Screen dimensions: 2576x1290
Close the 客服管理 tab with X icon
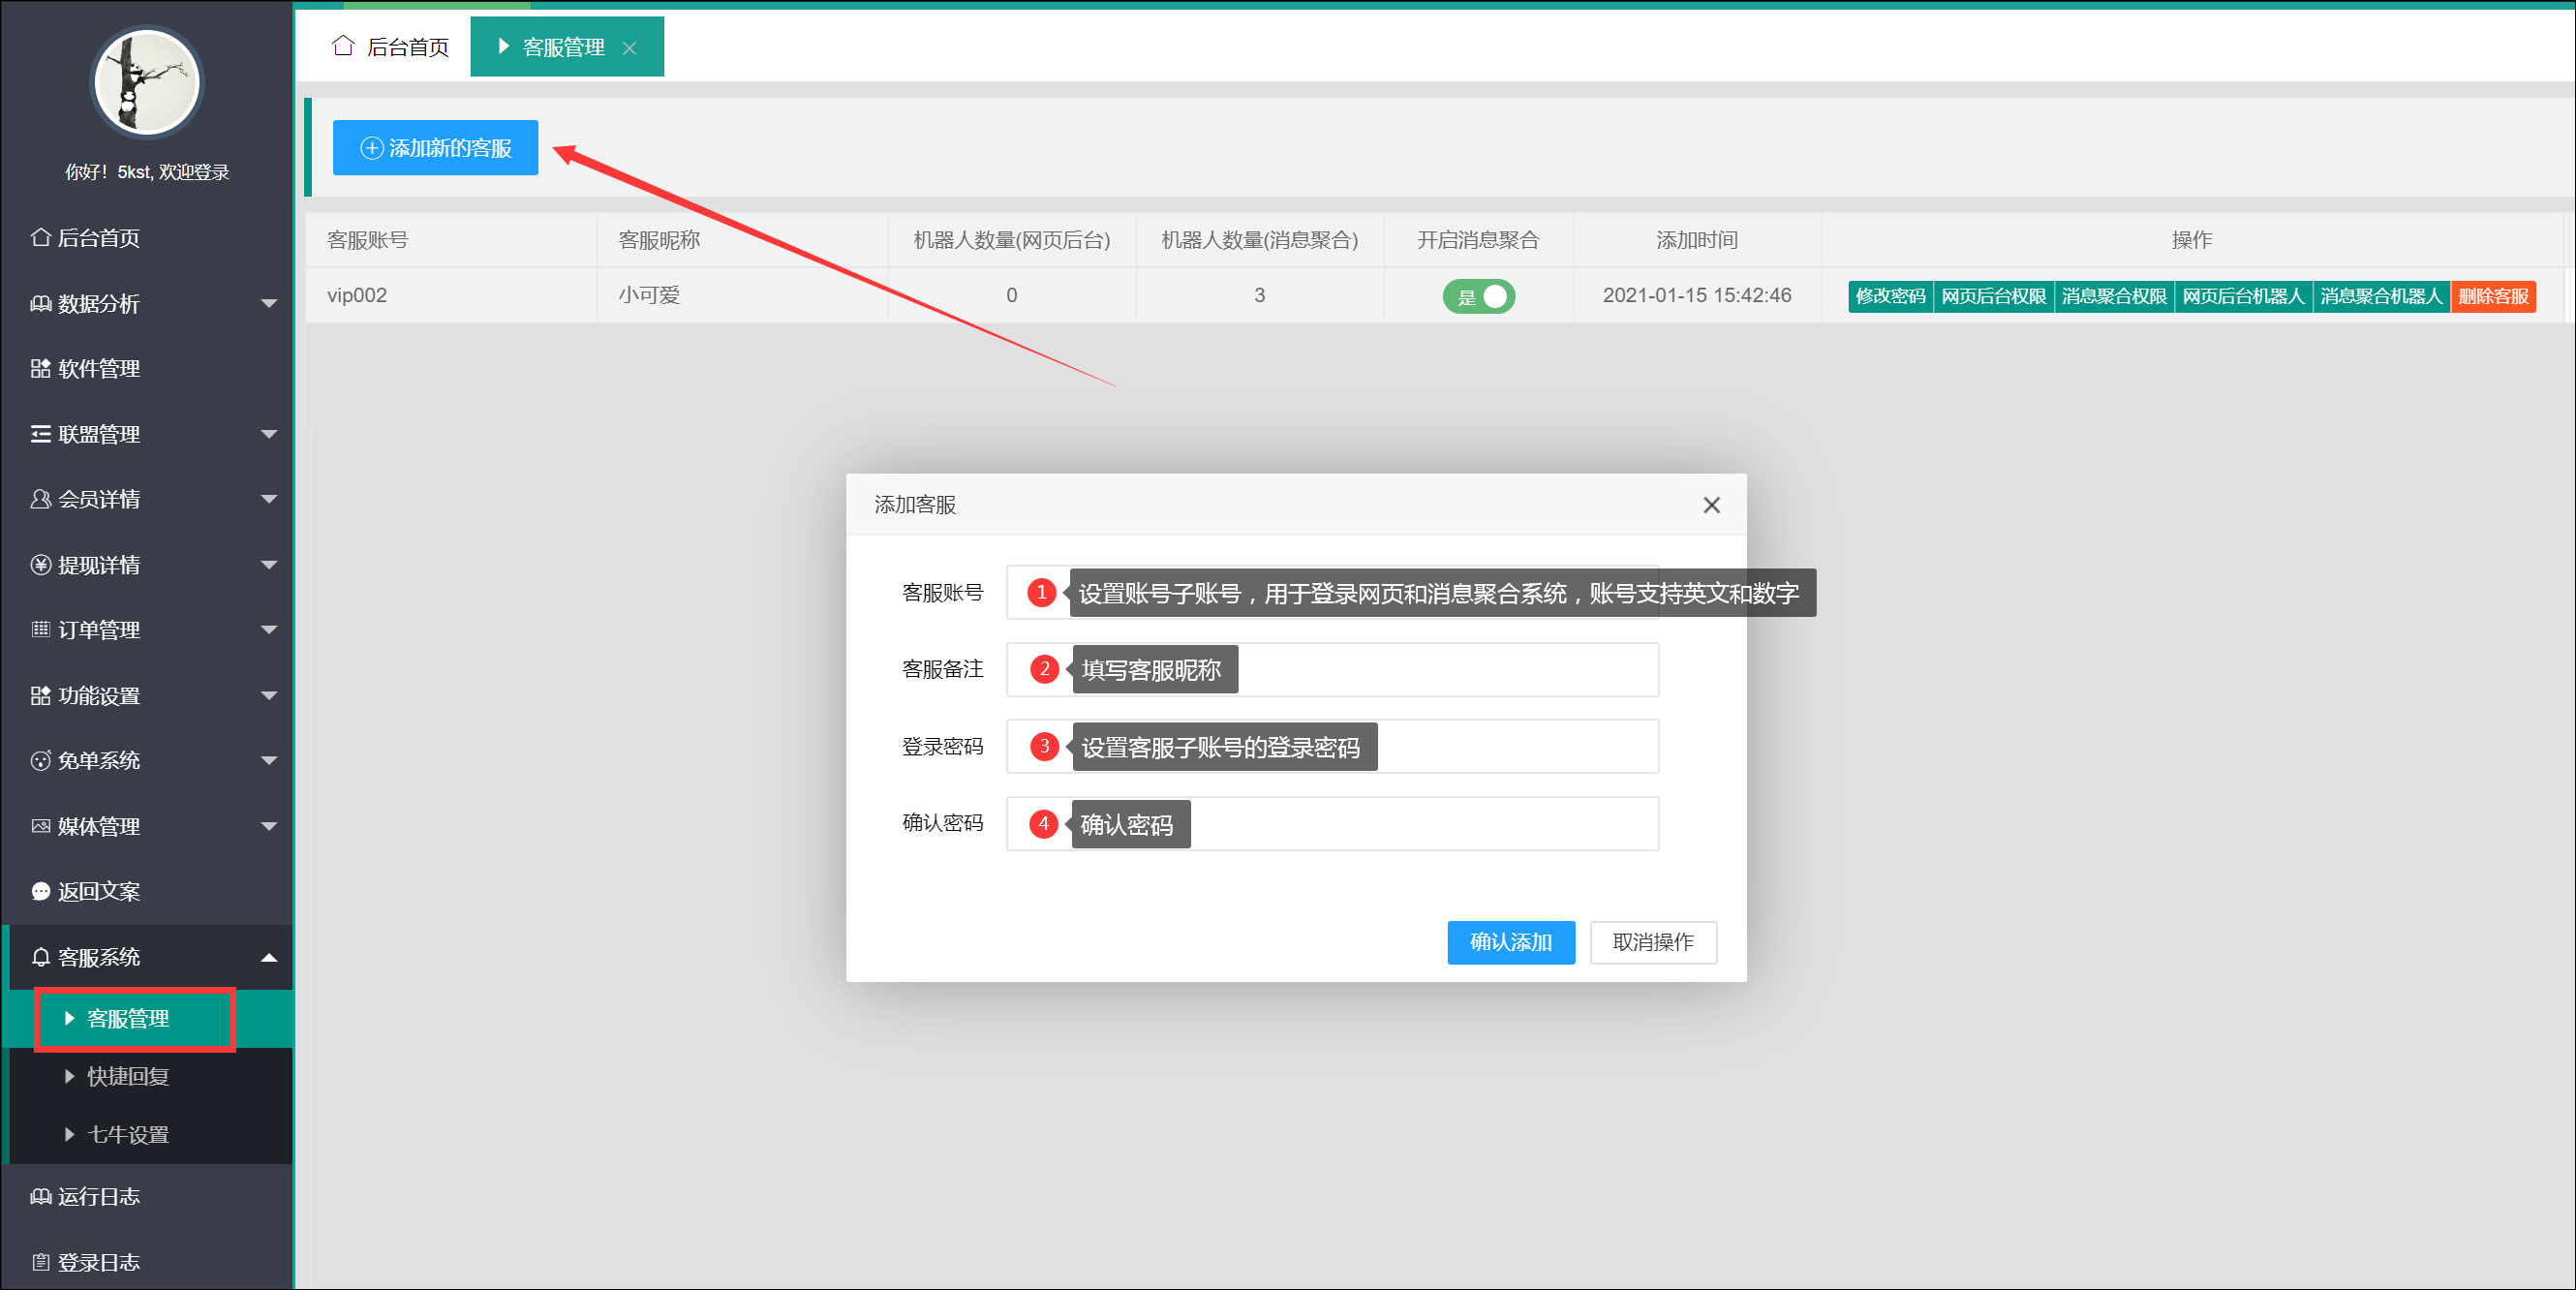tap(629, 48)
